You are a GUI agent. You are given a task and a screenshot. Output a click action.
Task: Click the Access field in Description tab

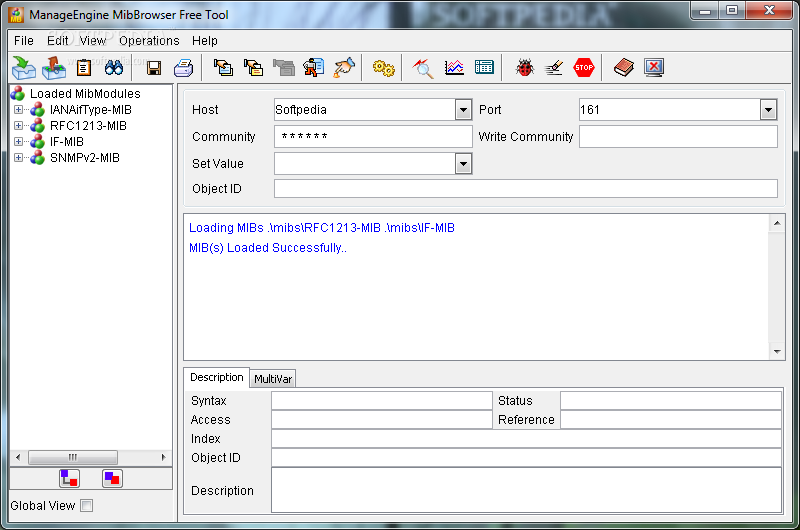(382, 419)
